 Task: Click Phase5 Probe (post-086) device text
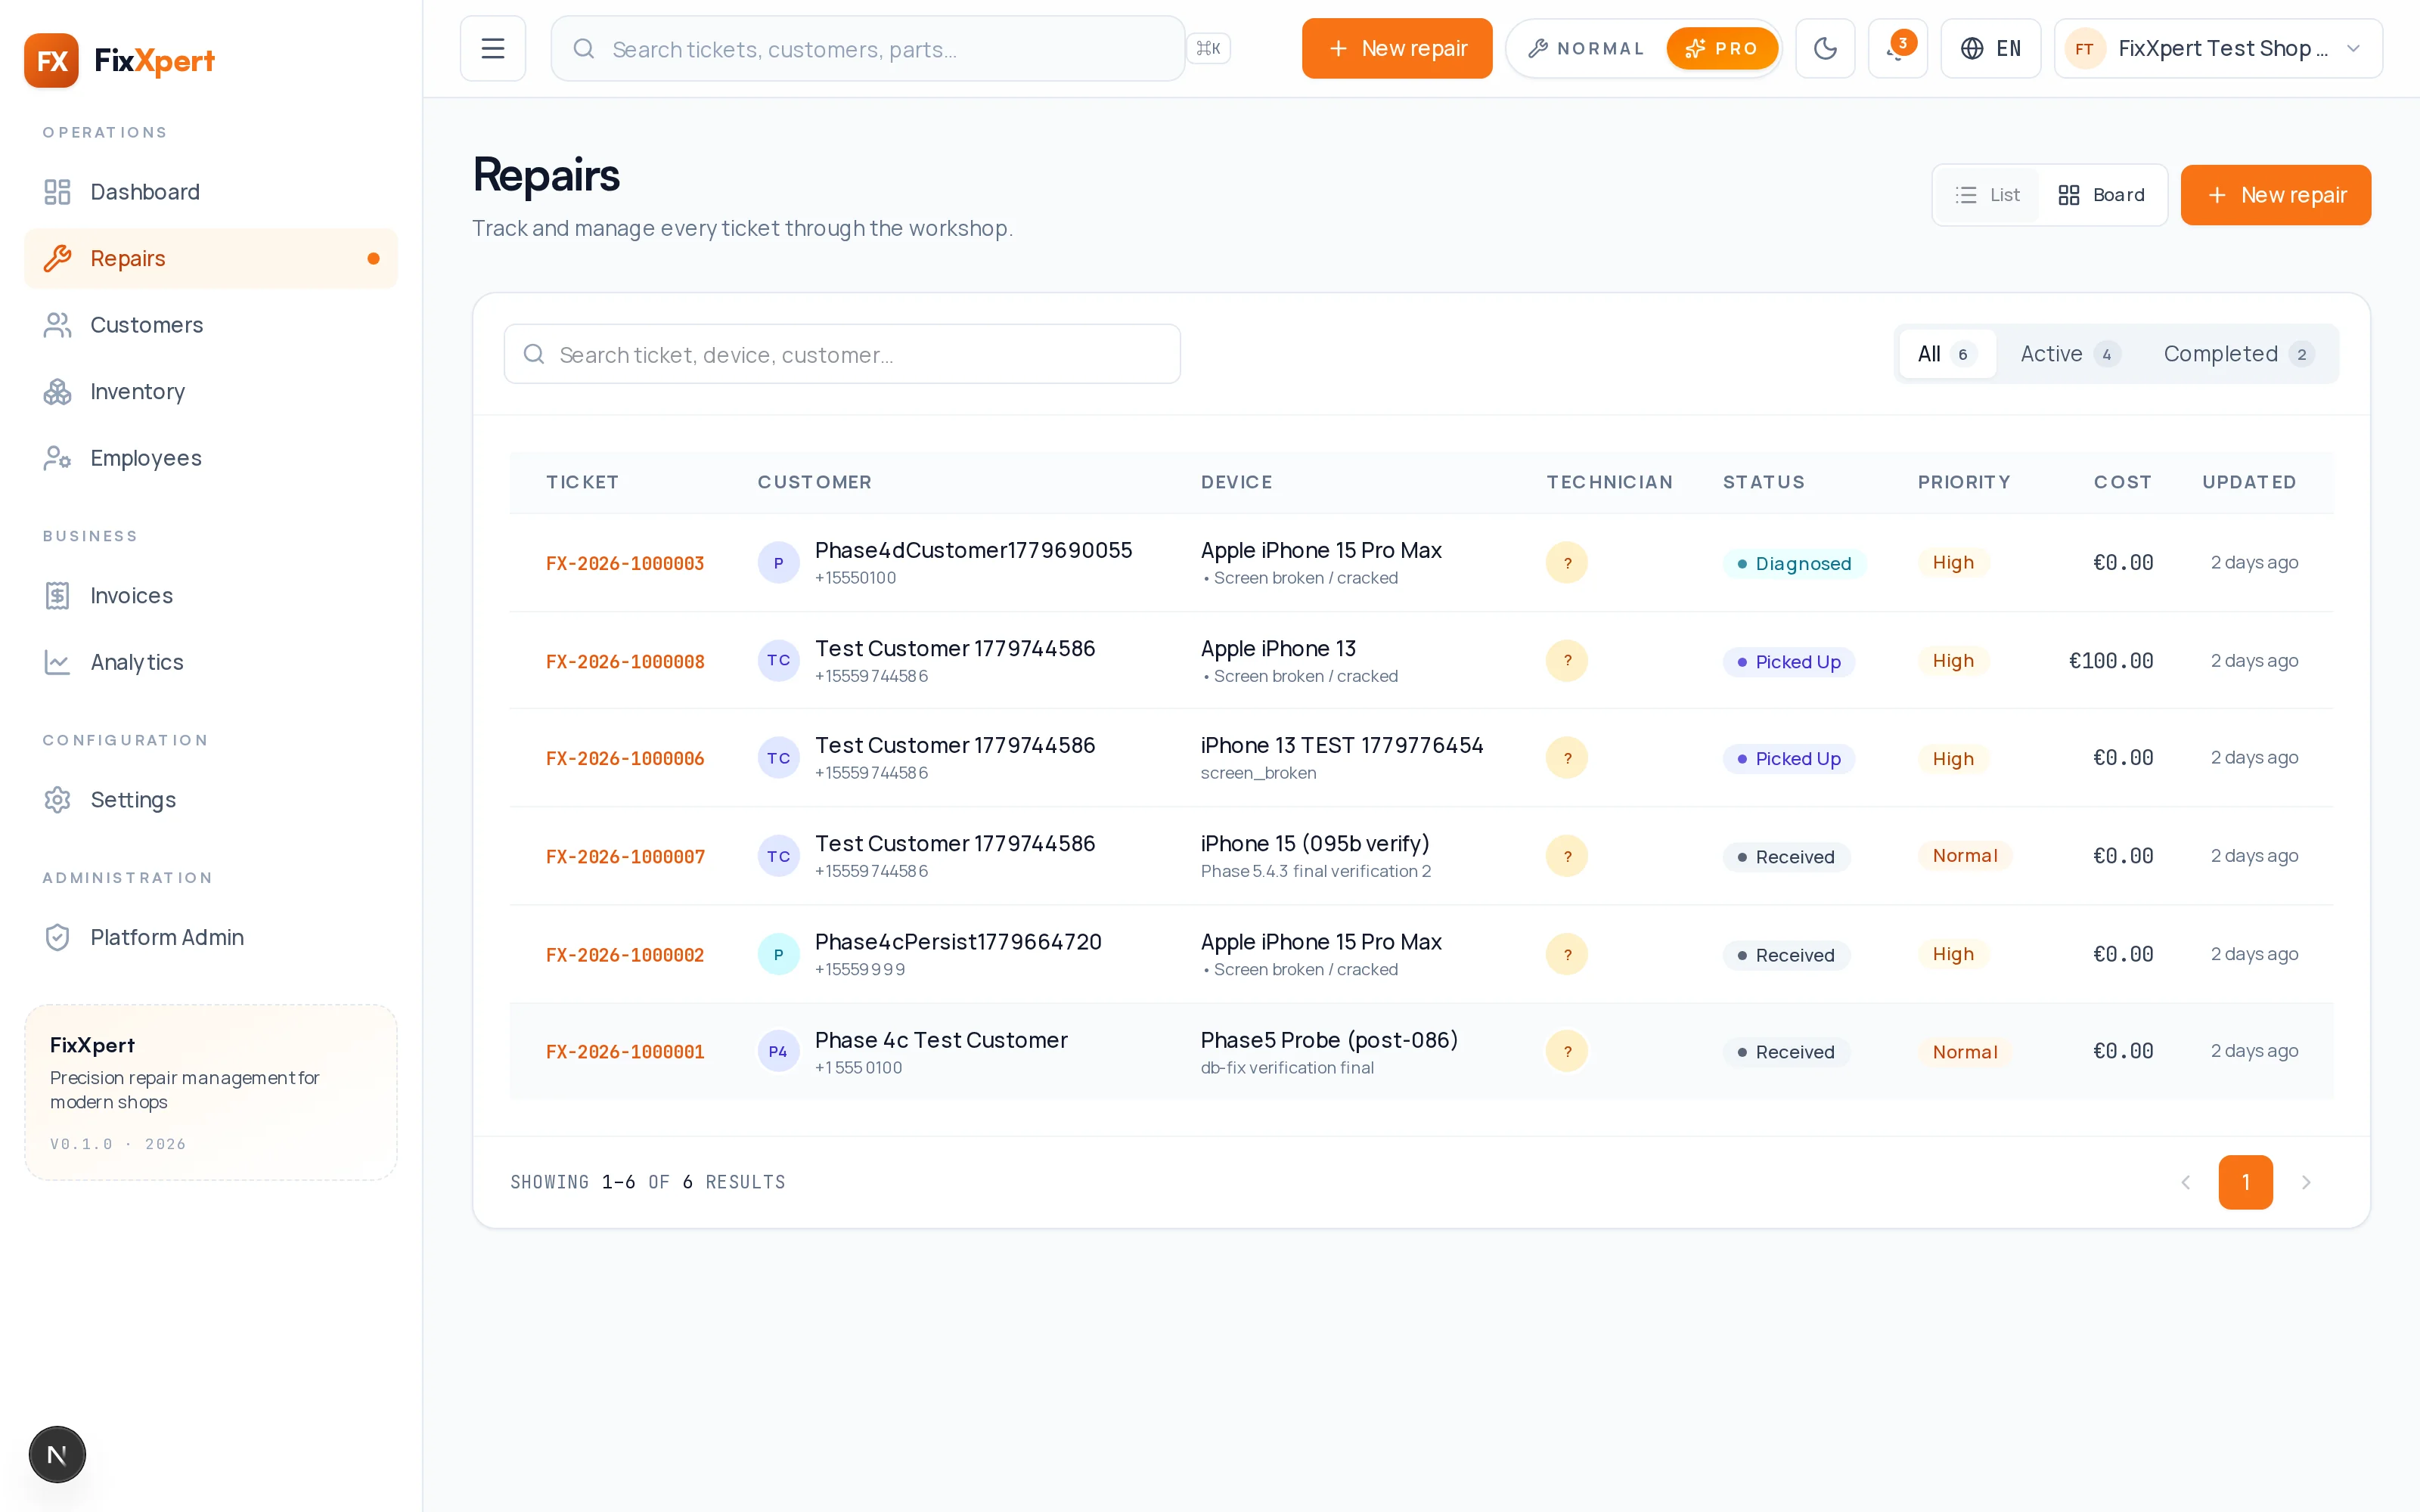click(x=1329, y=1040)
